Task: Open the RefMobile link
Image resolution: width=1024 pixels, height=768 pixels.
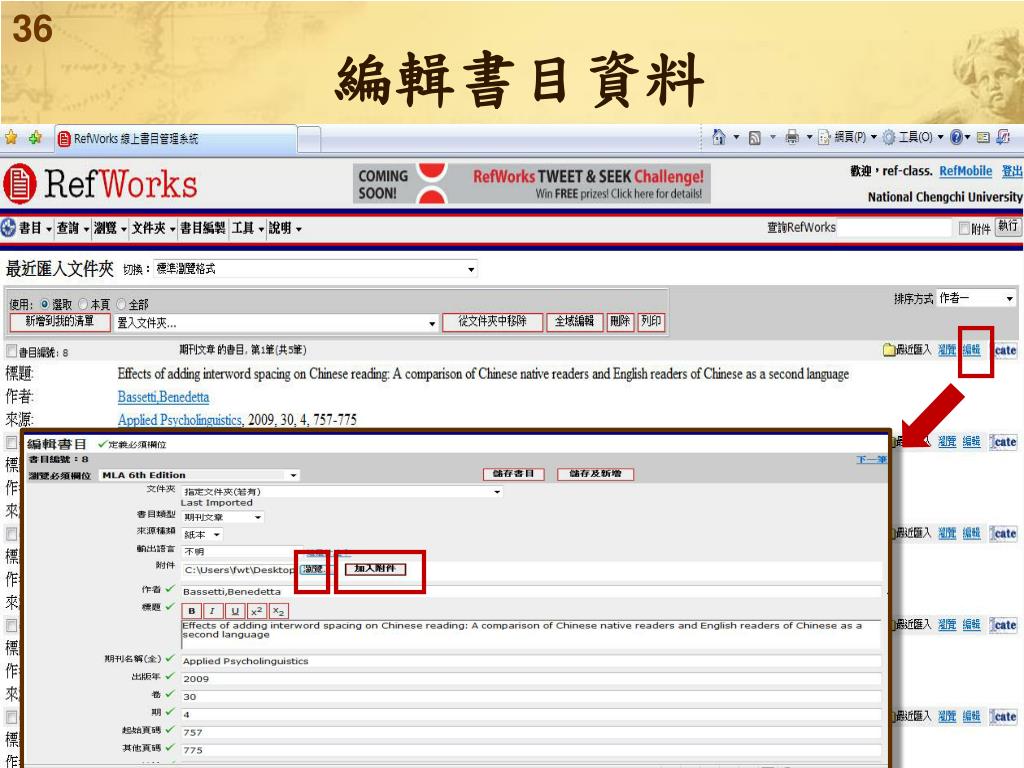Action: (x=965, y=171)
